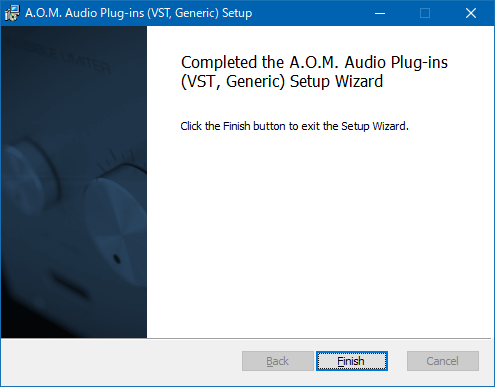Click the dark blue banner image
This screenshot has height=387, width=495.
click(74, 182)
